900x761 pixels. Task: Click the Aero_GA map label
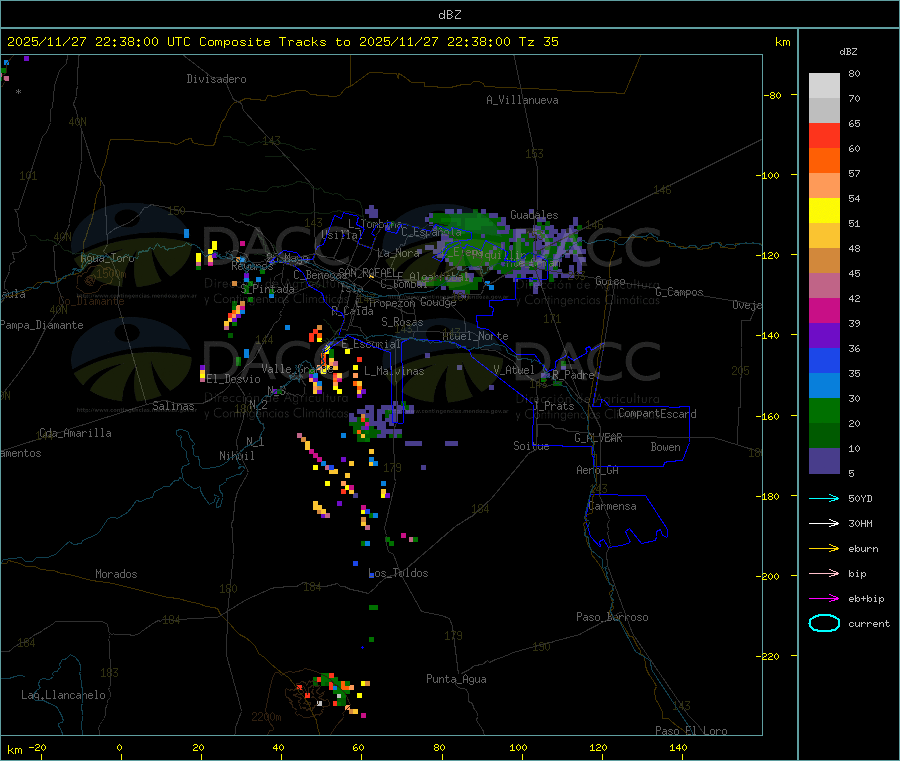point(598,471)
